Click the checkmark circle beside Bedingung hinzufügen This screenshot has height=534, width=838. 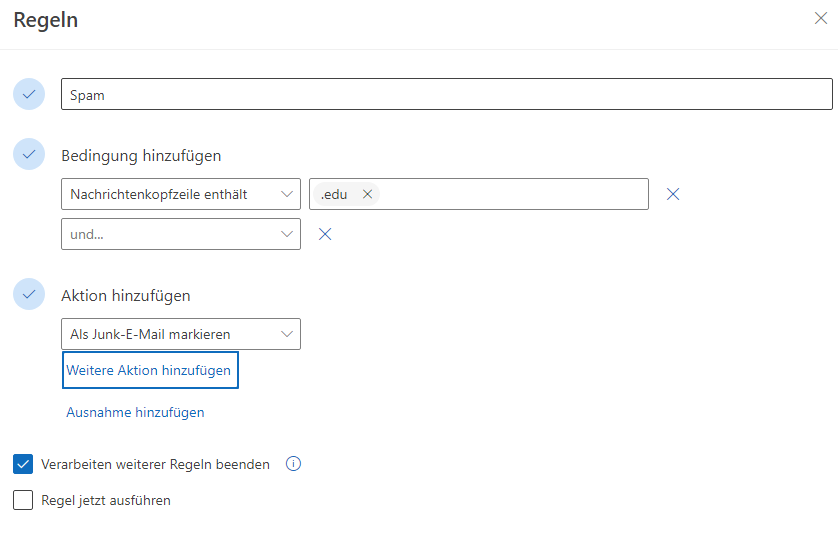click(29, 154)
